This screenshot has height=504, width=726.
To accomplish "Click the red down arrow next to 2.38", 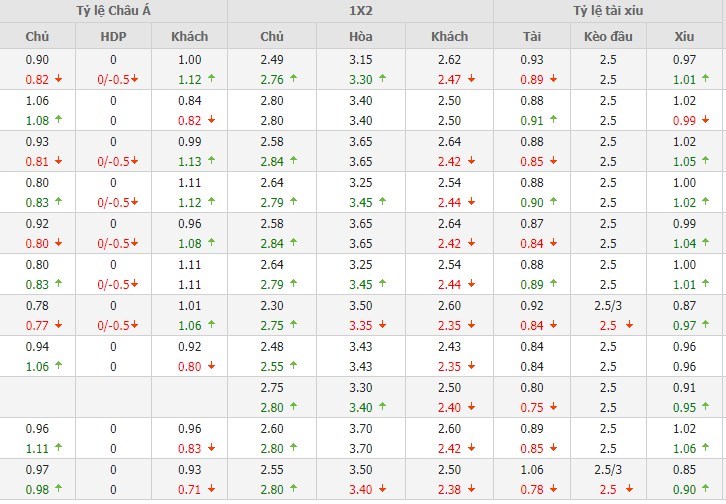I will pos(471,488).
